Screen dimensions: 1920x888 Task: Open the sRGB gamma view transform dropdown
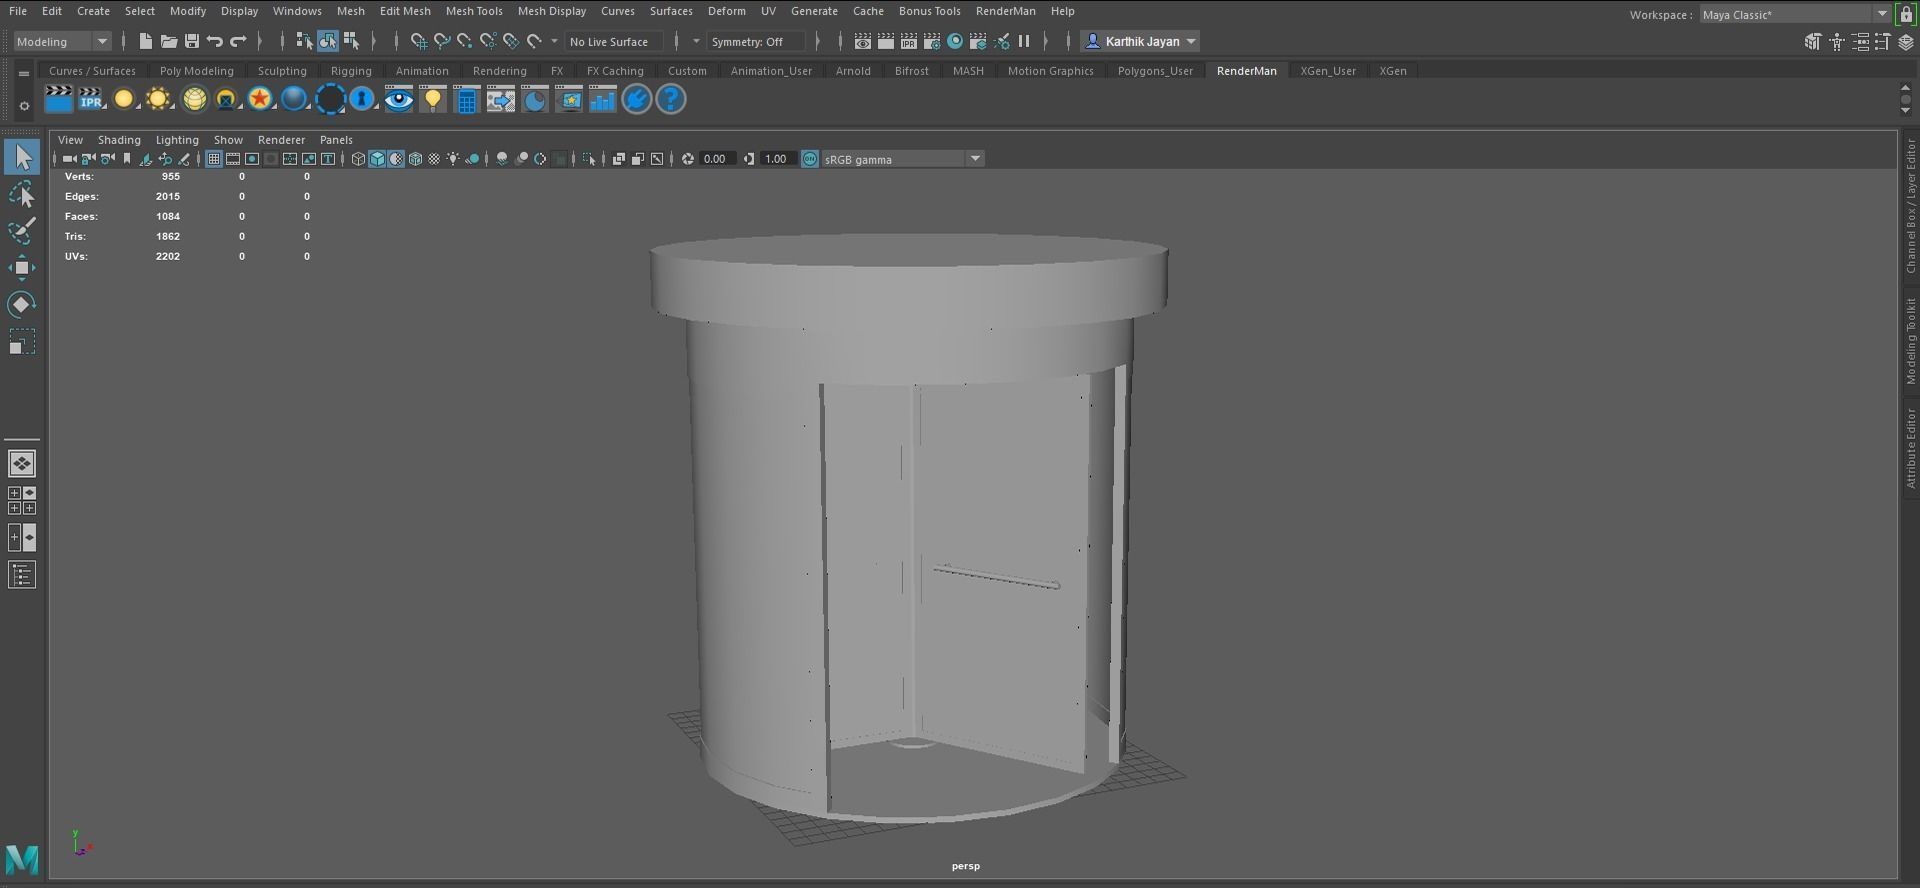pyautogui.click(x=903, y=159)
